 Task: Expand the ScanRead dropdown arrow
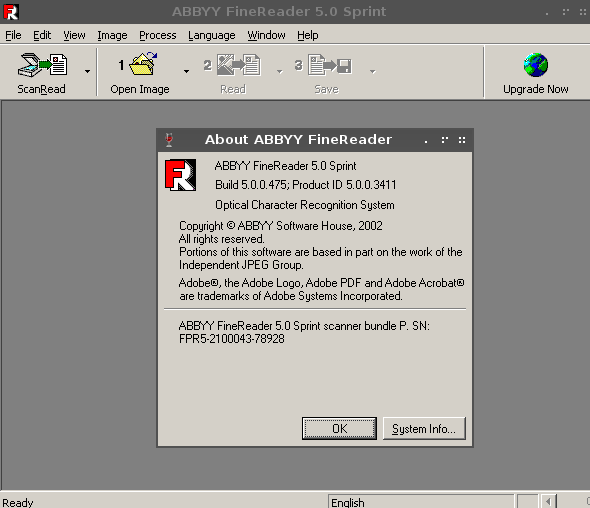(x=87, y=71)
